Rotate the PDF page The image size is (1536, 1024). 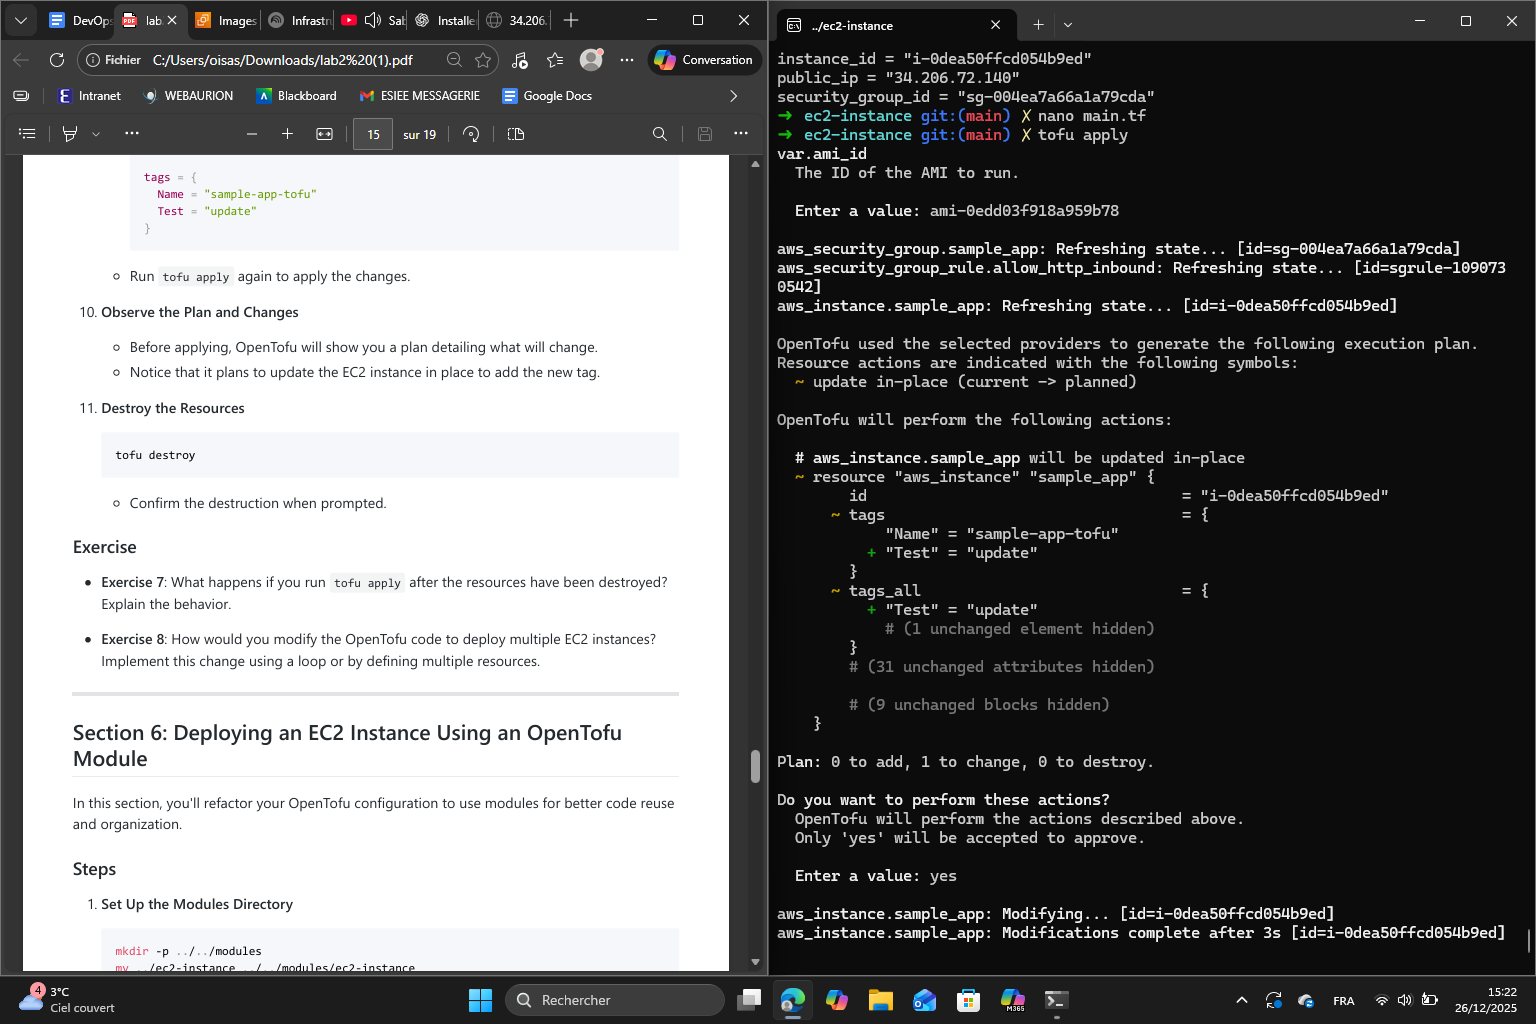(471, 134)
